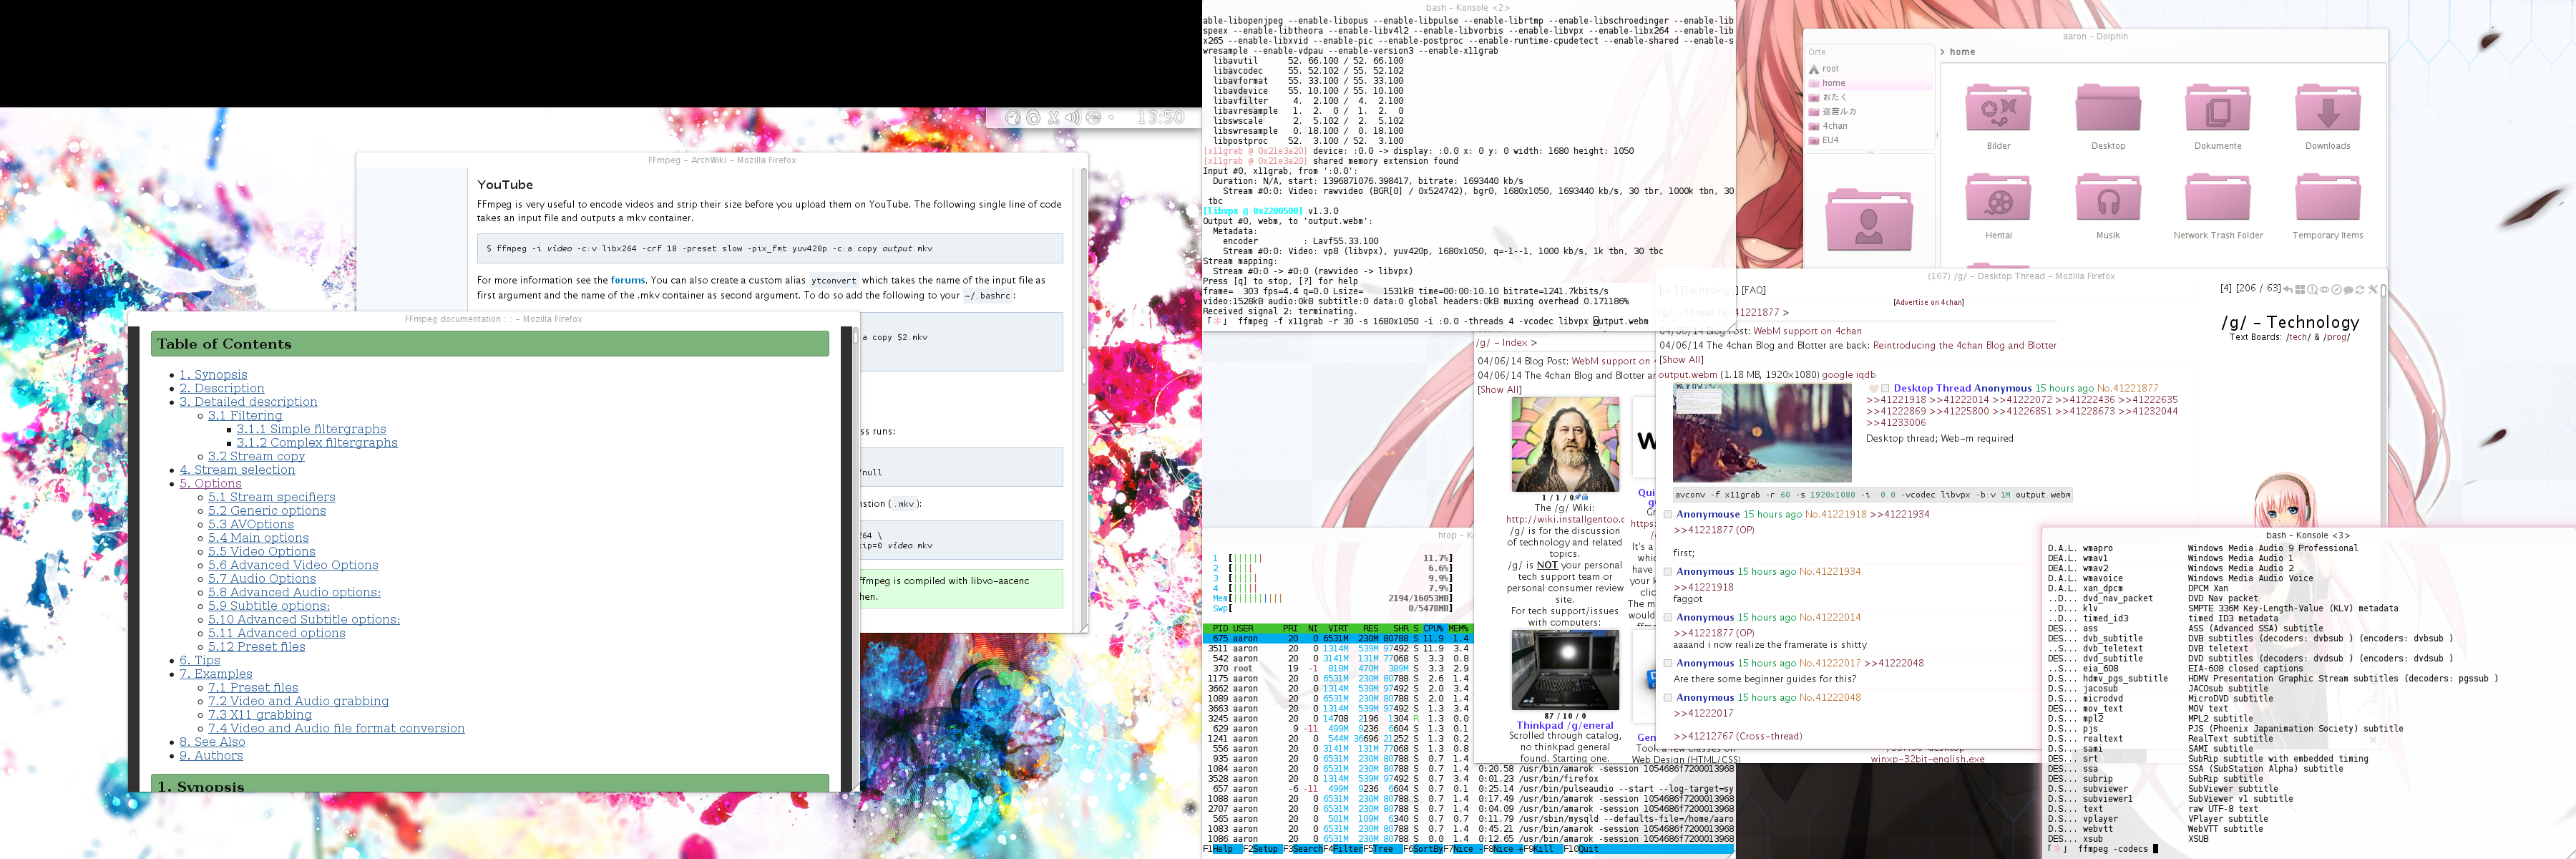Expand the hidden system tray arrow
This screenshot has height=859, width=2576.
[x=1111, y=118]
